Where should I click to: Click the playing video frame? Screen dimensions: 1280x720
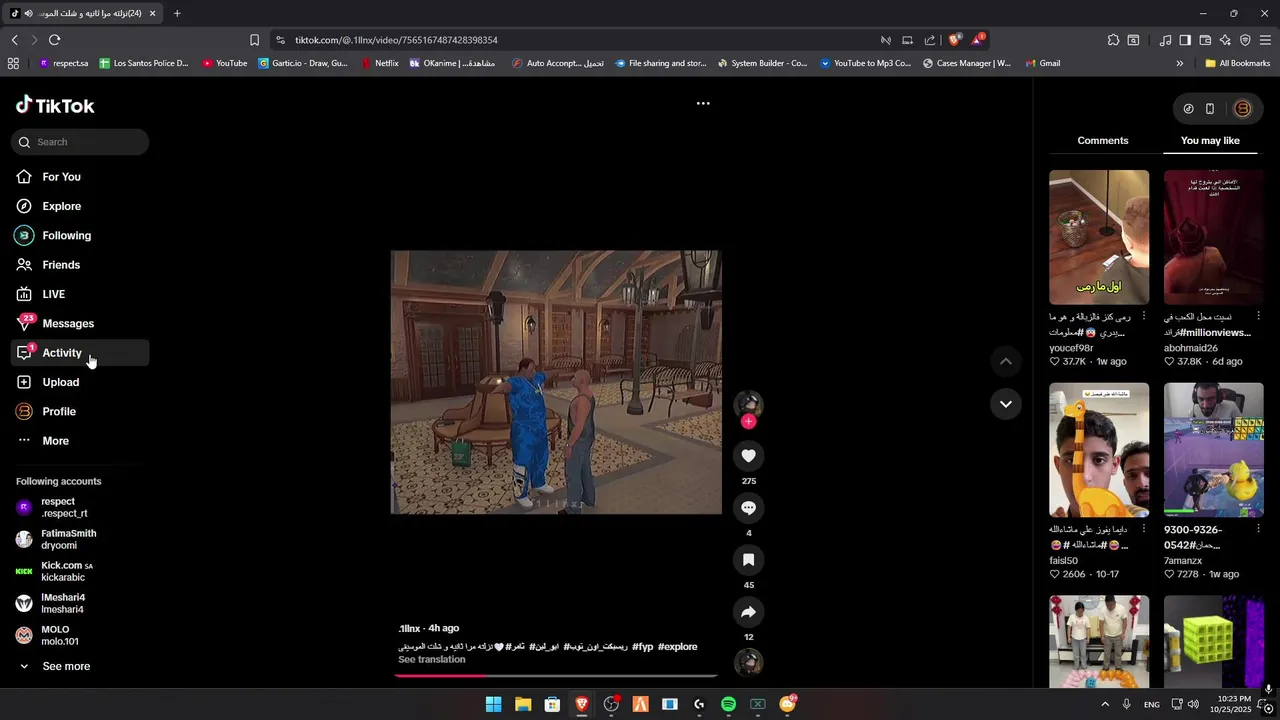coord(556,382)
